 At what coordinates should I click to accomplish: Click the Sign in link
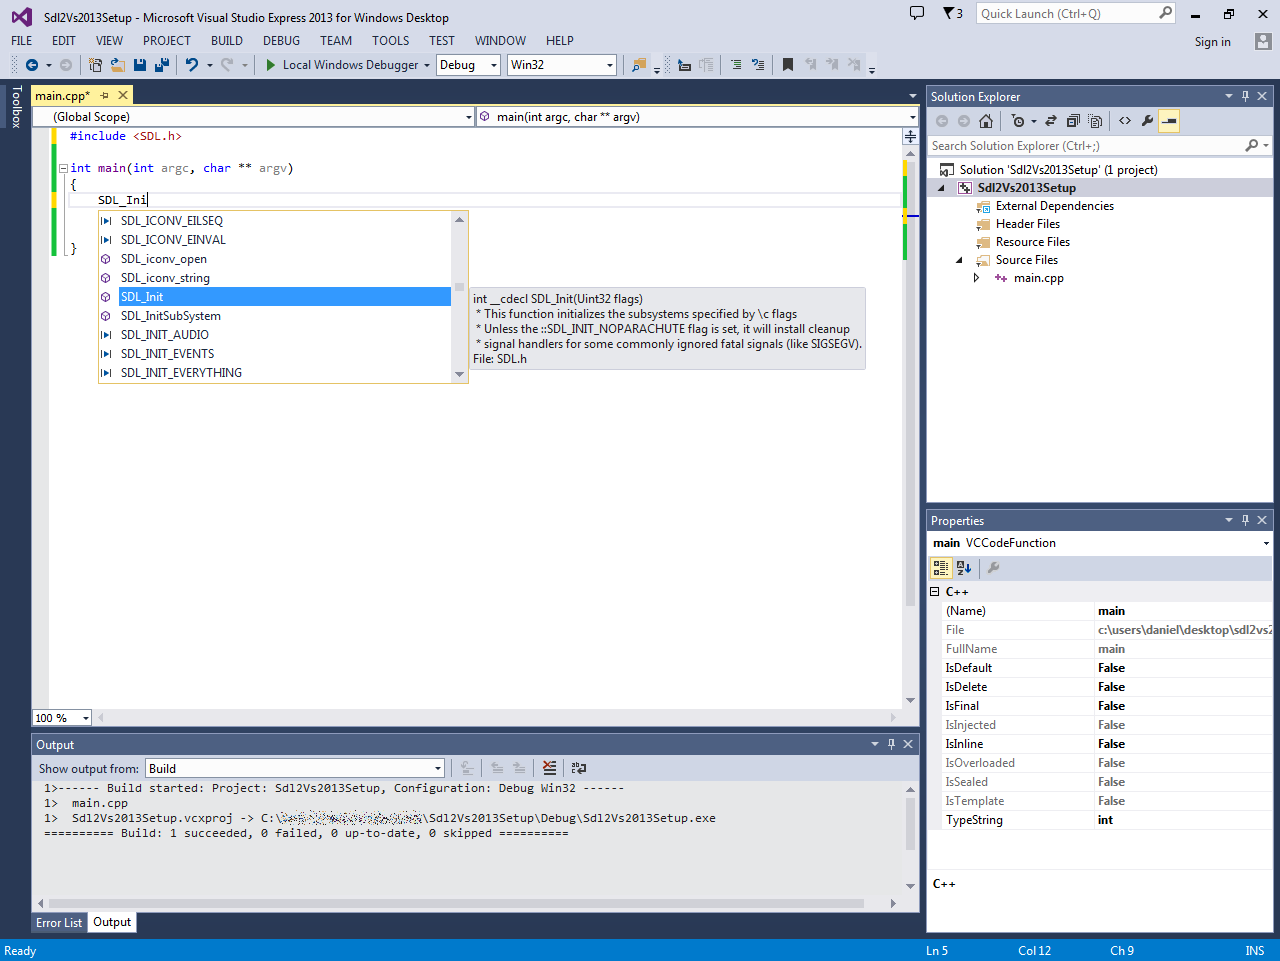1212,41
